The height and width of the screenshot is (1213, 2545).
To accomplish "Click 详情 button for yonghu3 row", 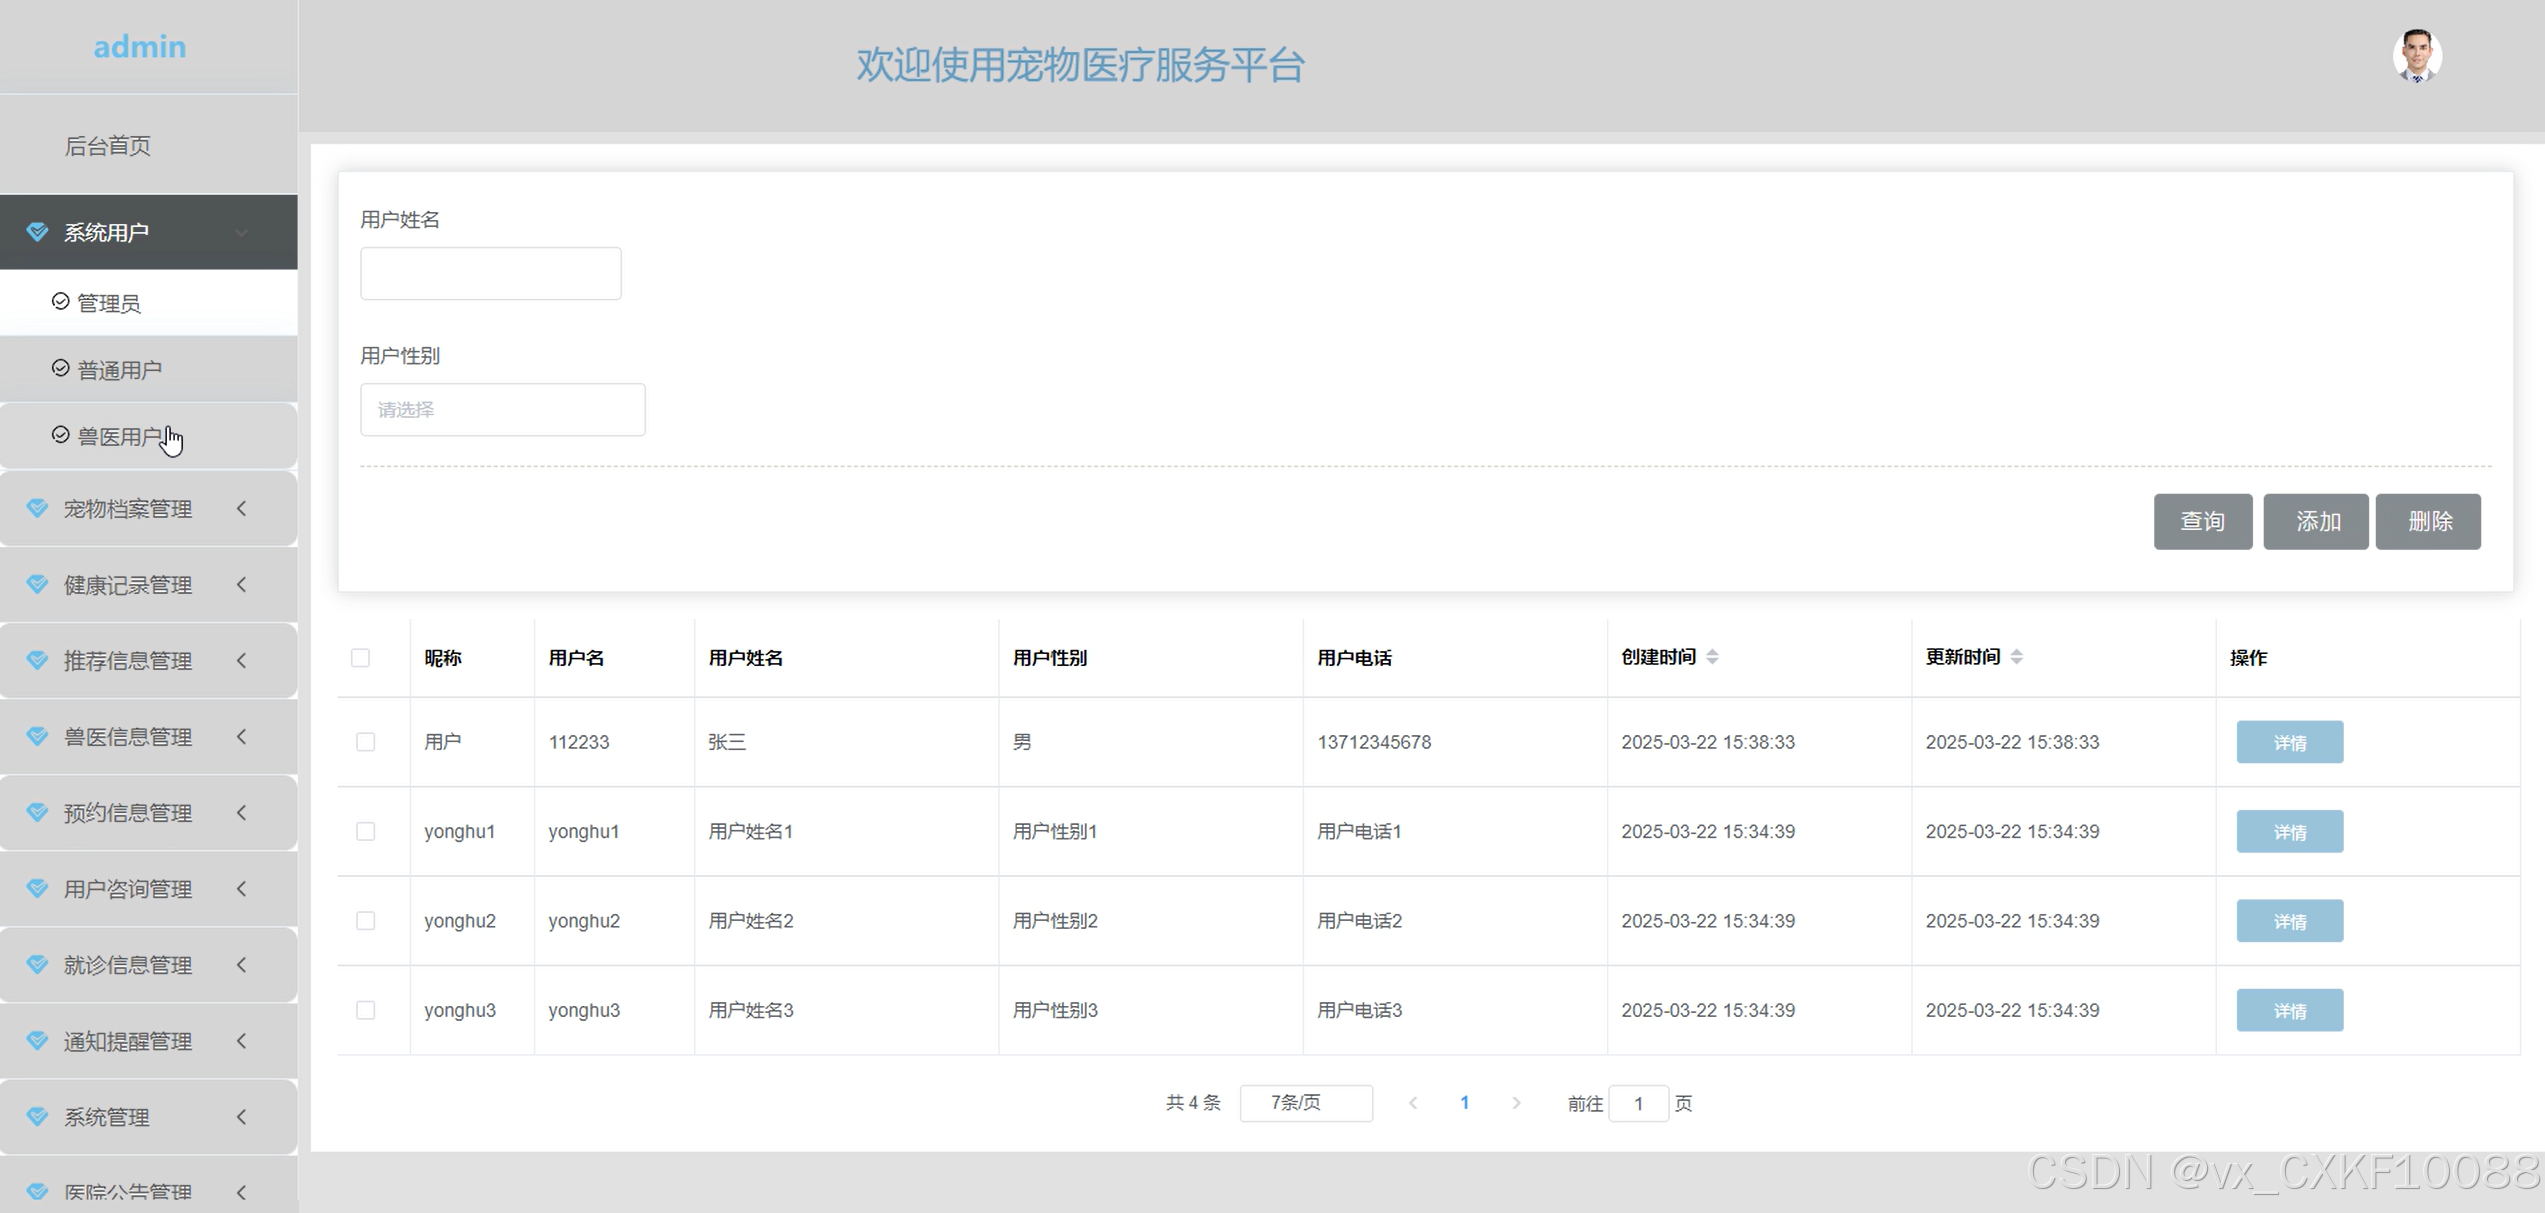I will [2288, 1010].
